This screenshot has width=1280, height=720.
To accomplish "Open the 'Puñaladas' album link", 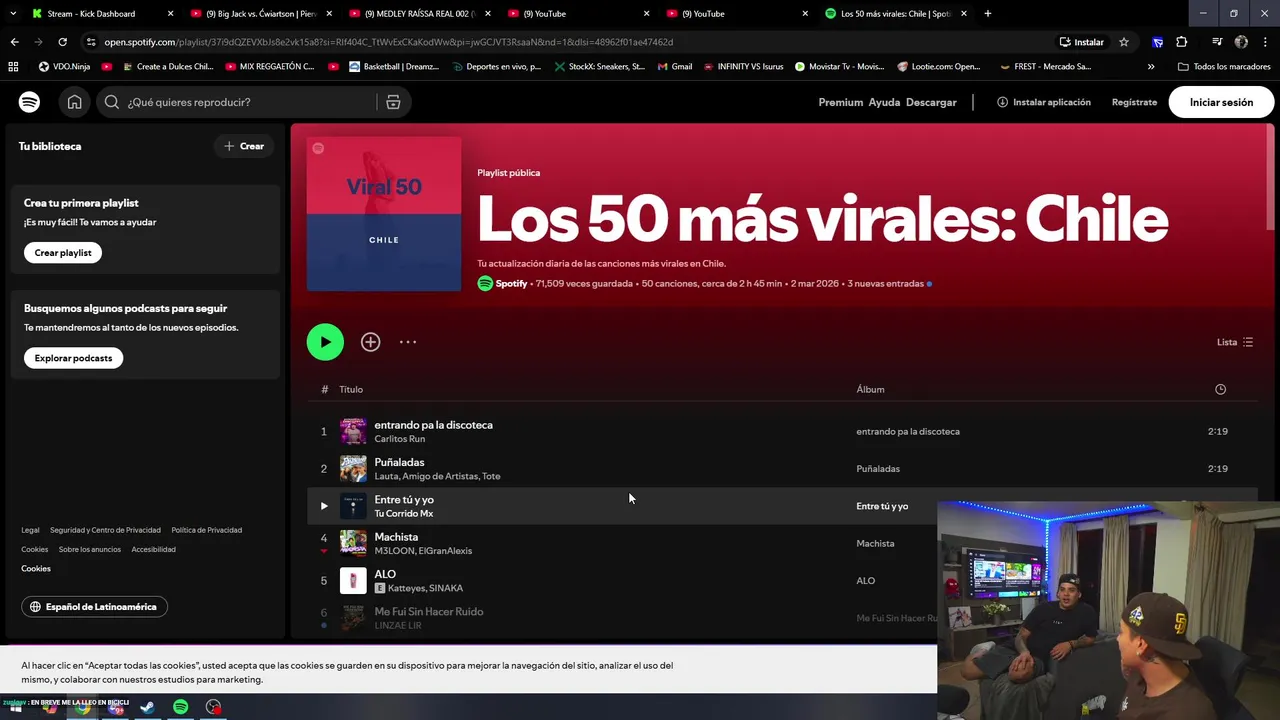I will [878, 469].
